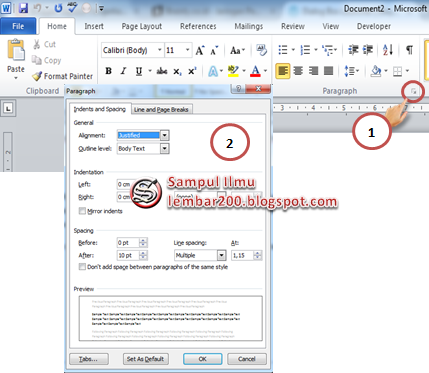Screen dimensions: 429x373
Task: Click the Spelling check icon in title bar
Action: point(72,8)
